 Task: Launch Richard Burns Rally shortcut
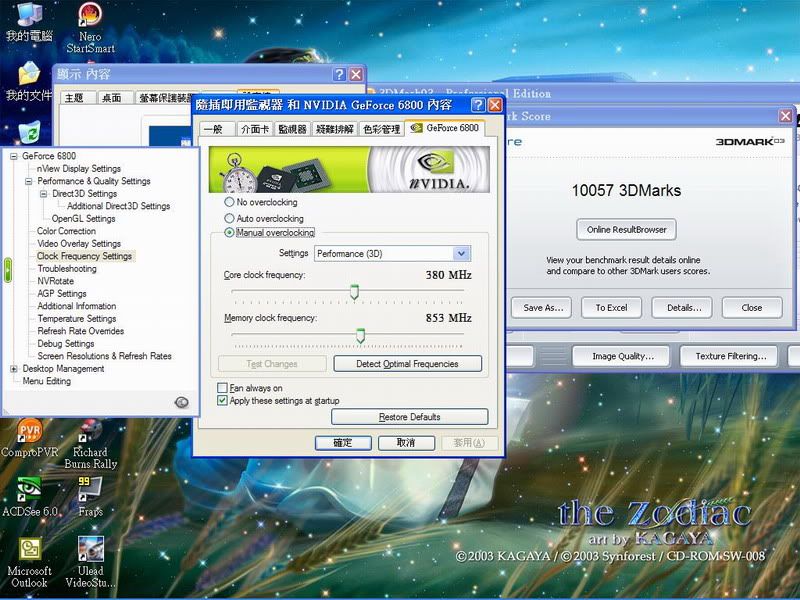pos(90,444)
